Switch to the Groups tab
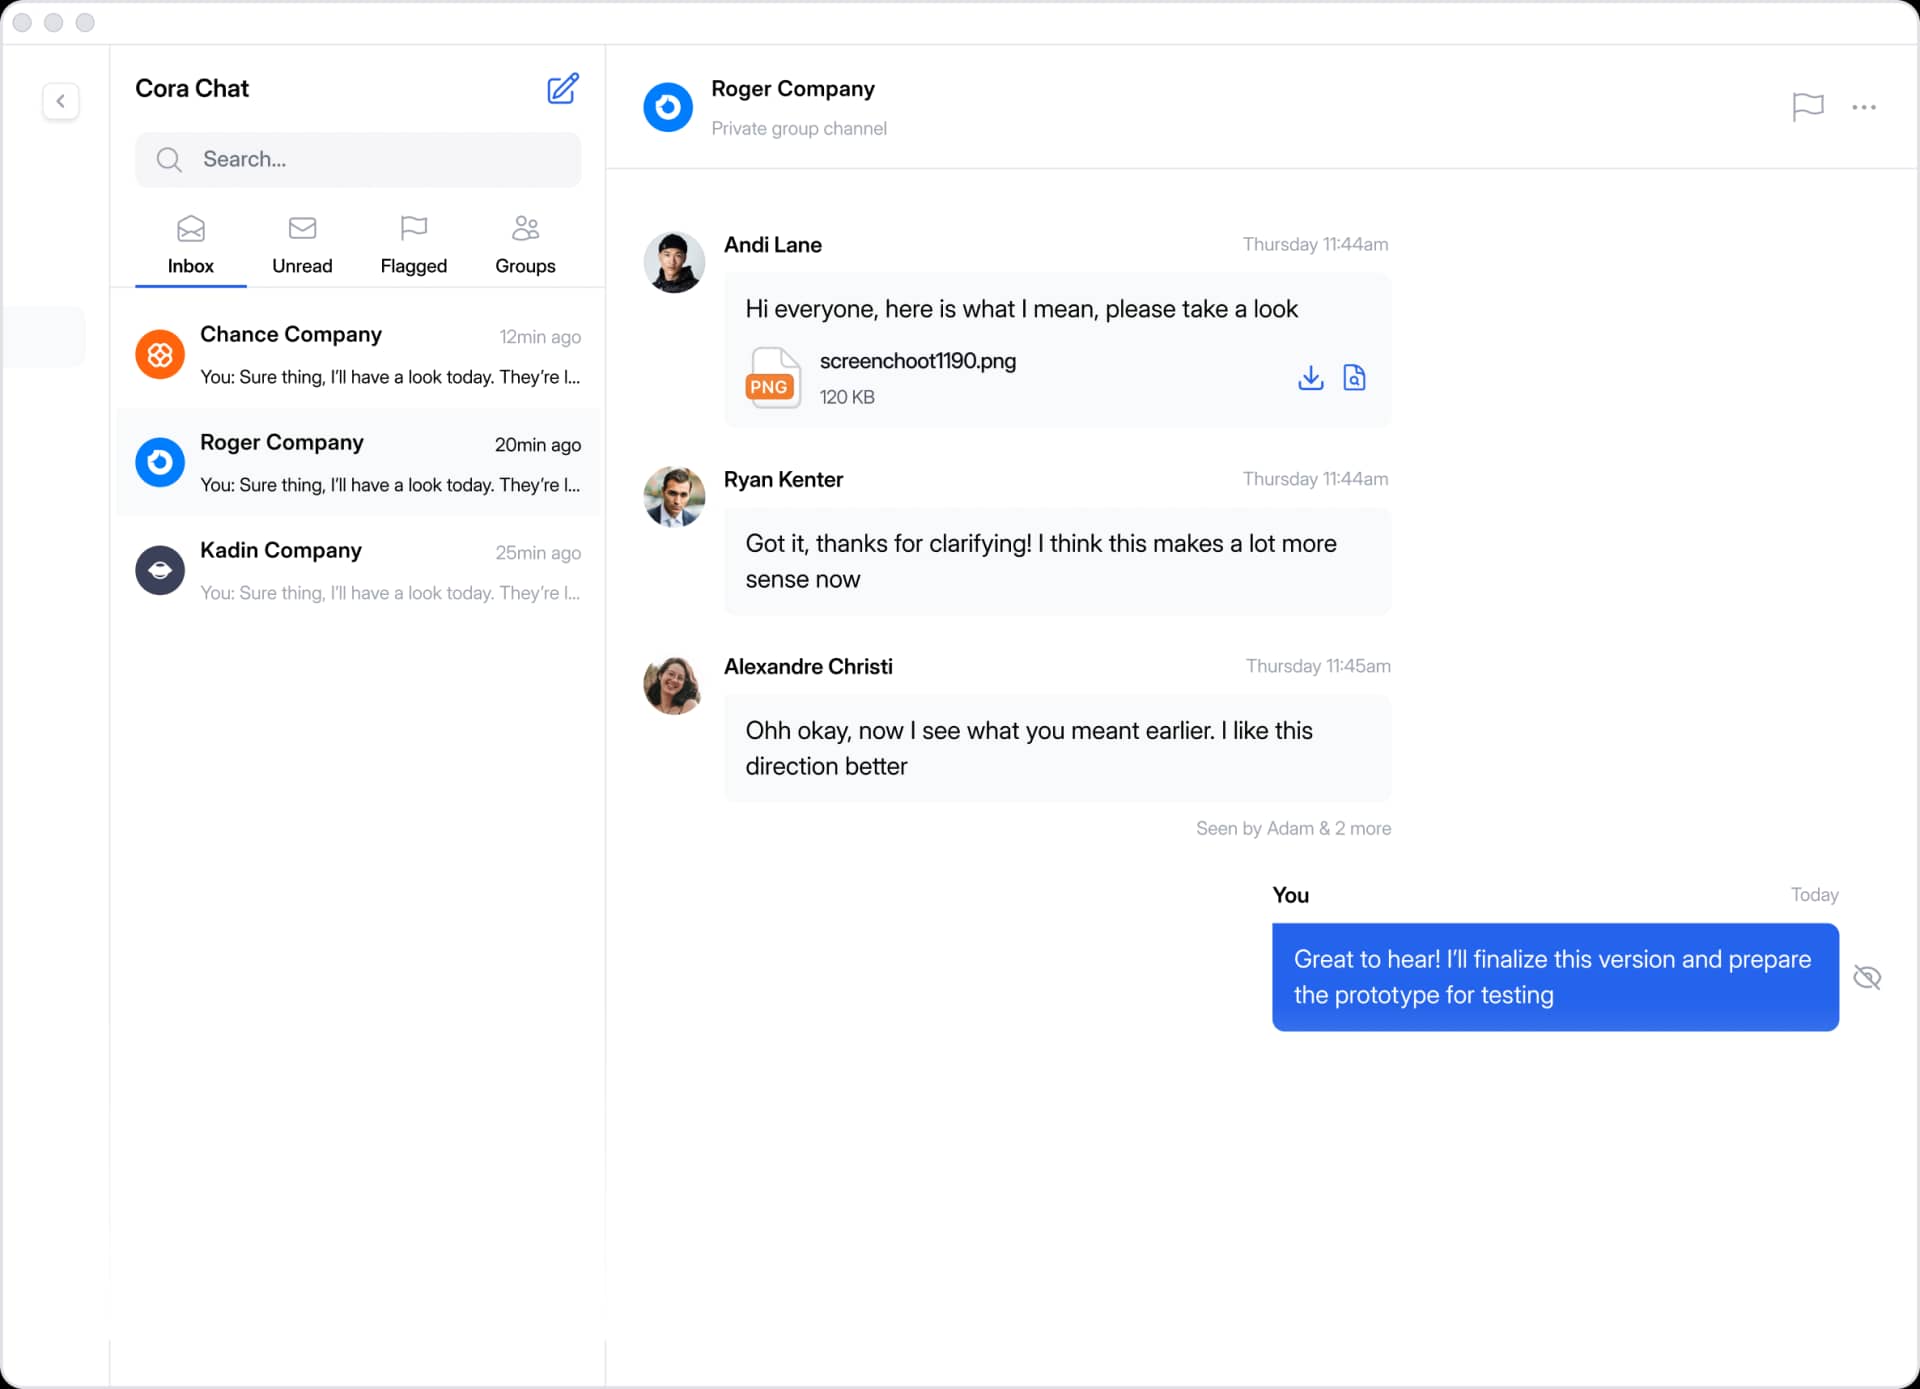The height and width of the screenshot is (1389, 1920). tap(524, 245)
